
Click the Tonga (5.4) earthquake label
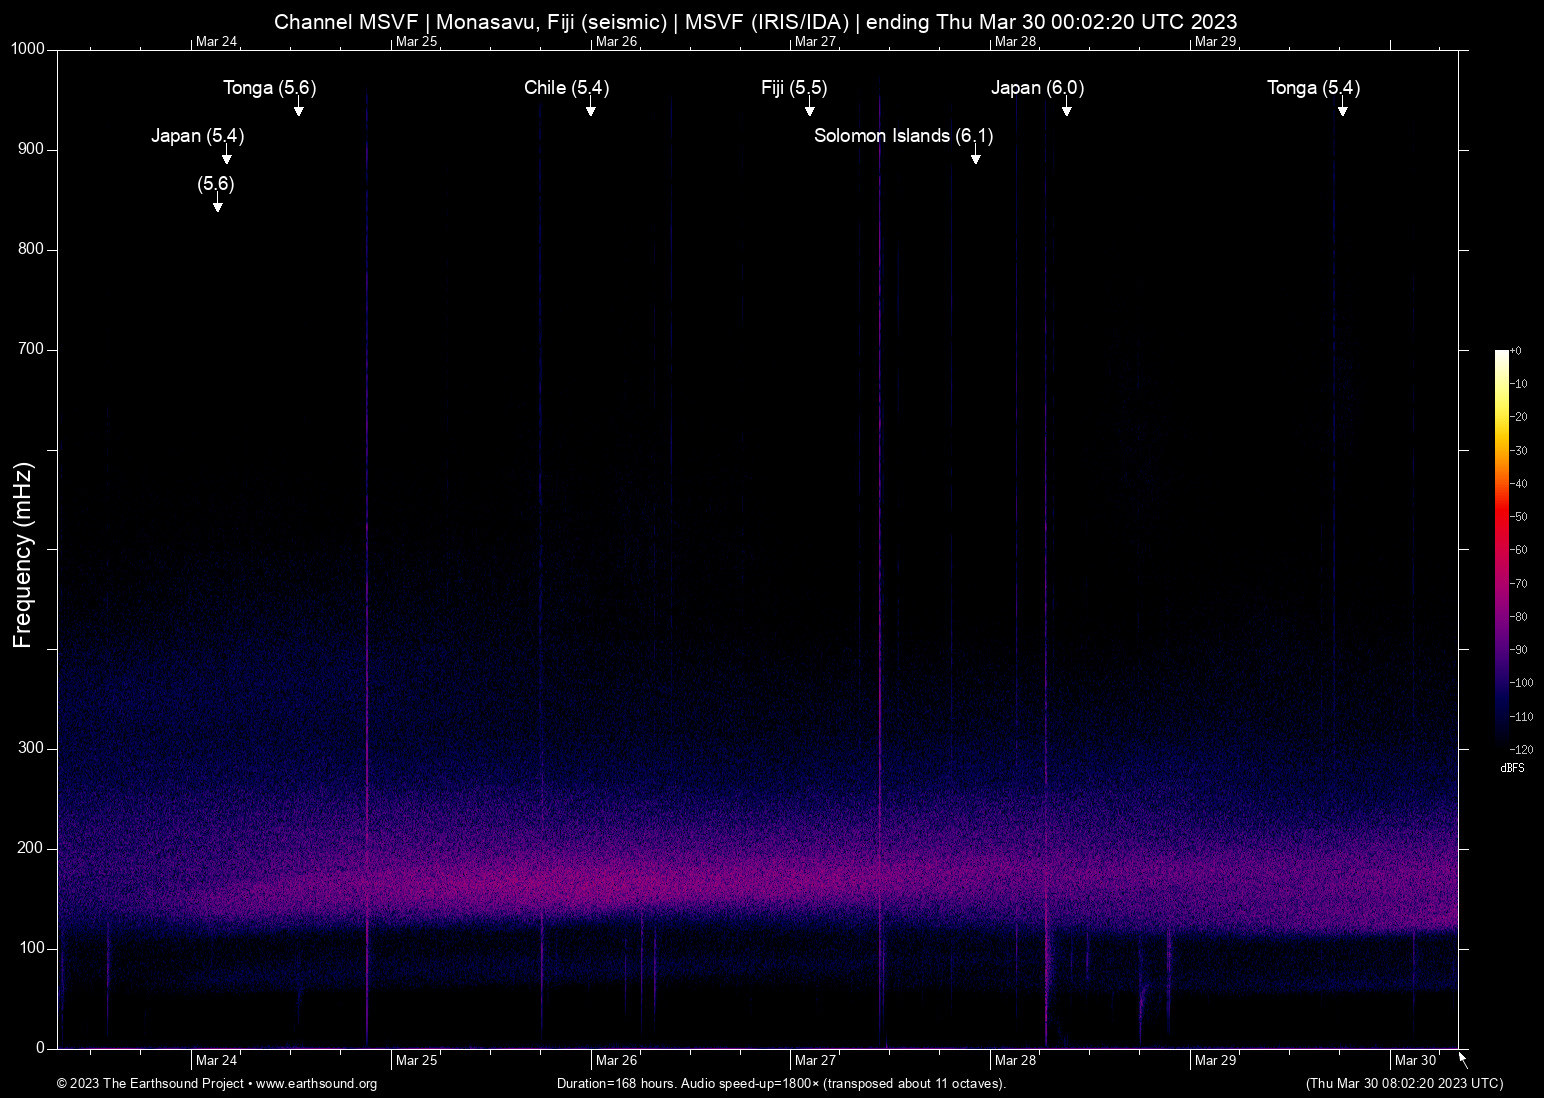1313,88
